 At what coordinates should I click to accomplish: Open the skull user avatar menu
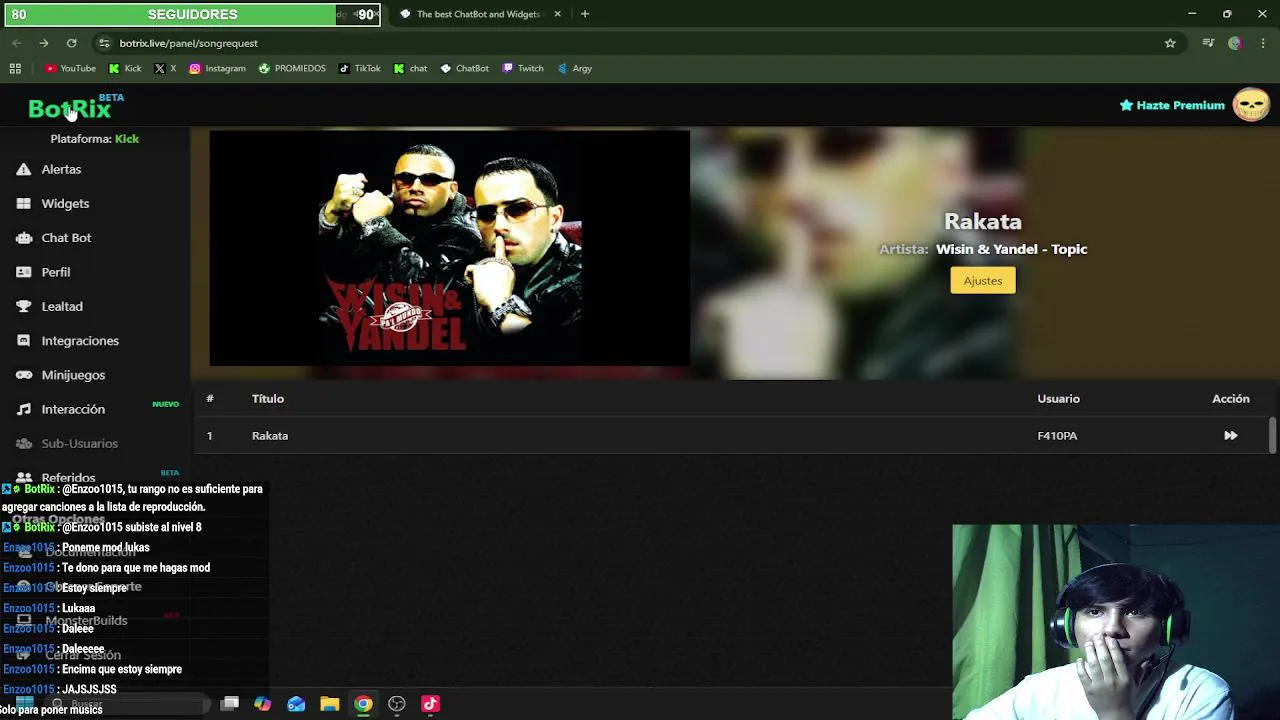click(1251, 105)
